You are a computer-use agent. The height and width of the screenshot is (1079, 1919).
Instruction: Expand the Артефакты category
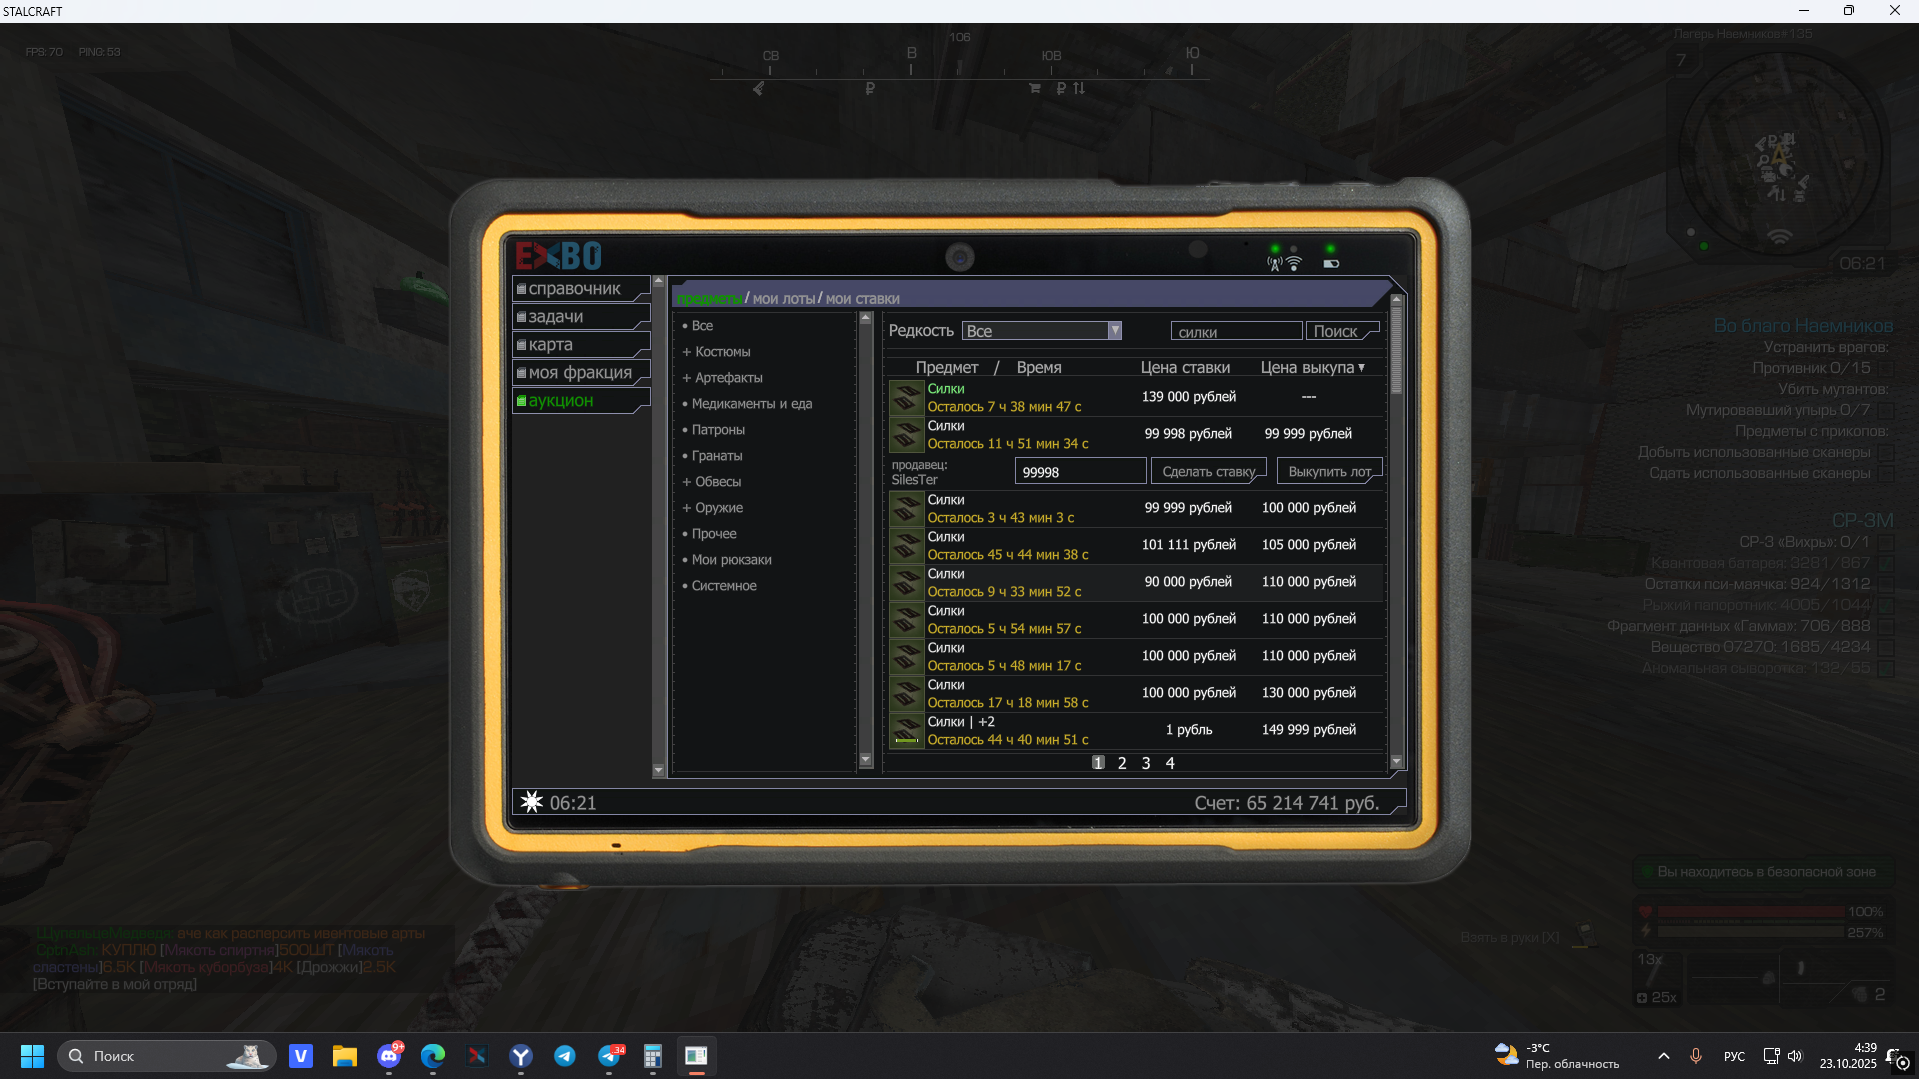[x=727, y=378]
